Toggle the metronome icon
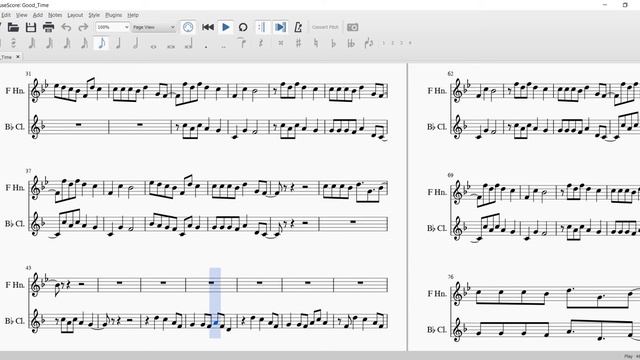Viewport: 640px width, 360px height. point(298,27)
